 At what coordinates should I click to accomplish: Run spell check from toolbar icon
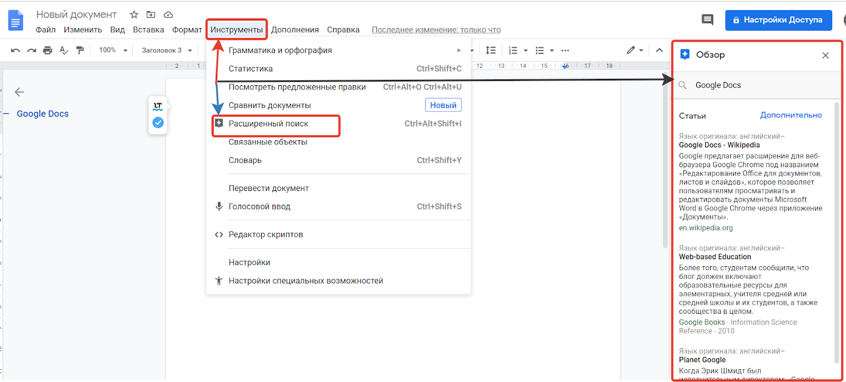(x=64, y=50)
